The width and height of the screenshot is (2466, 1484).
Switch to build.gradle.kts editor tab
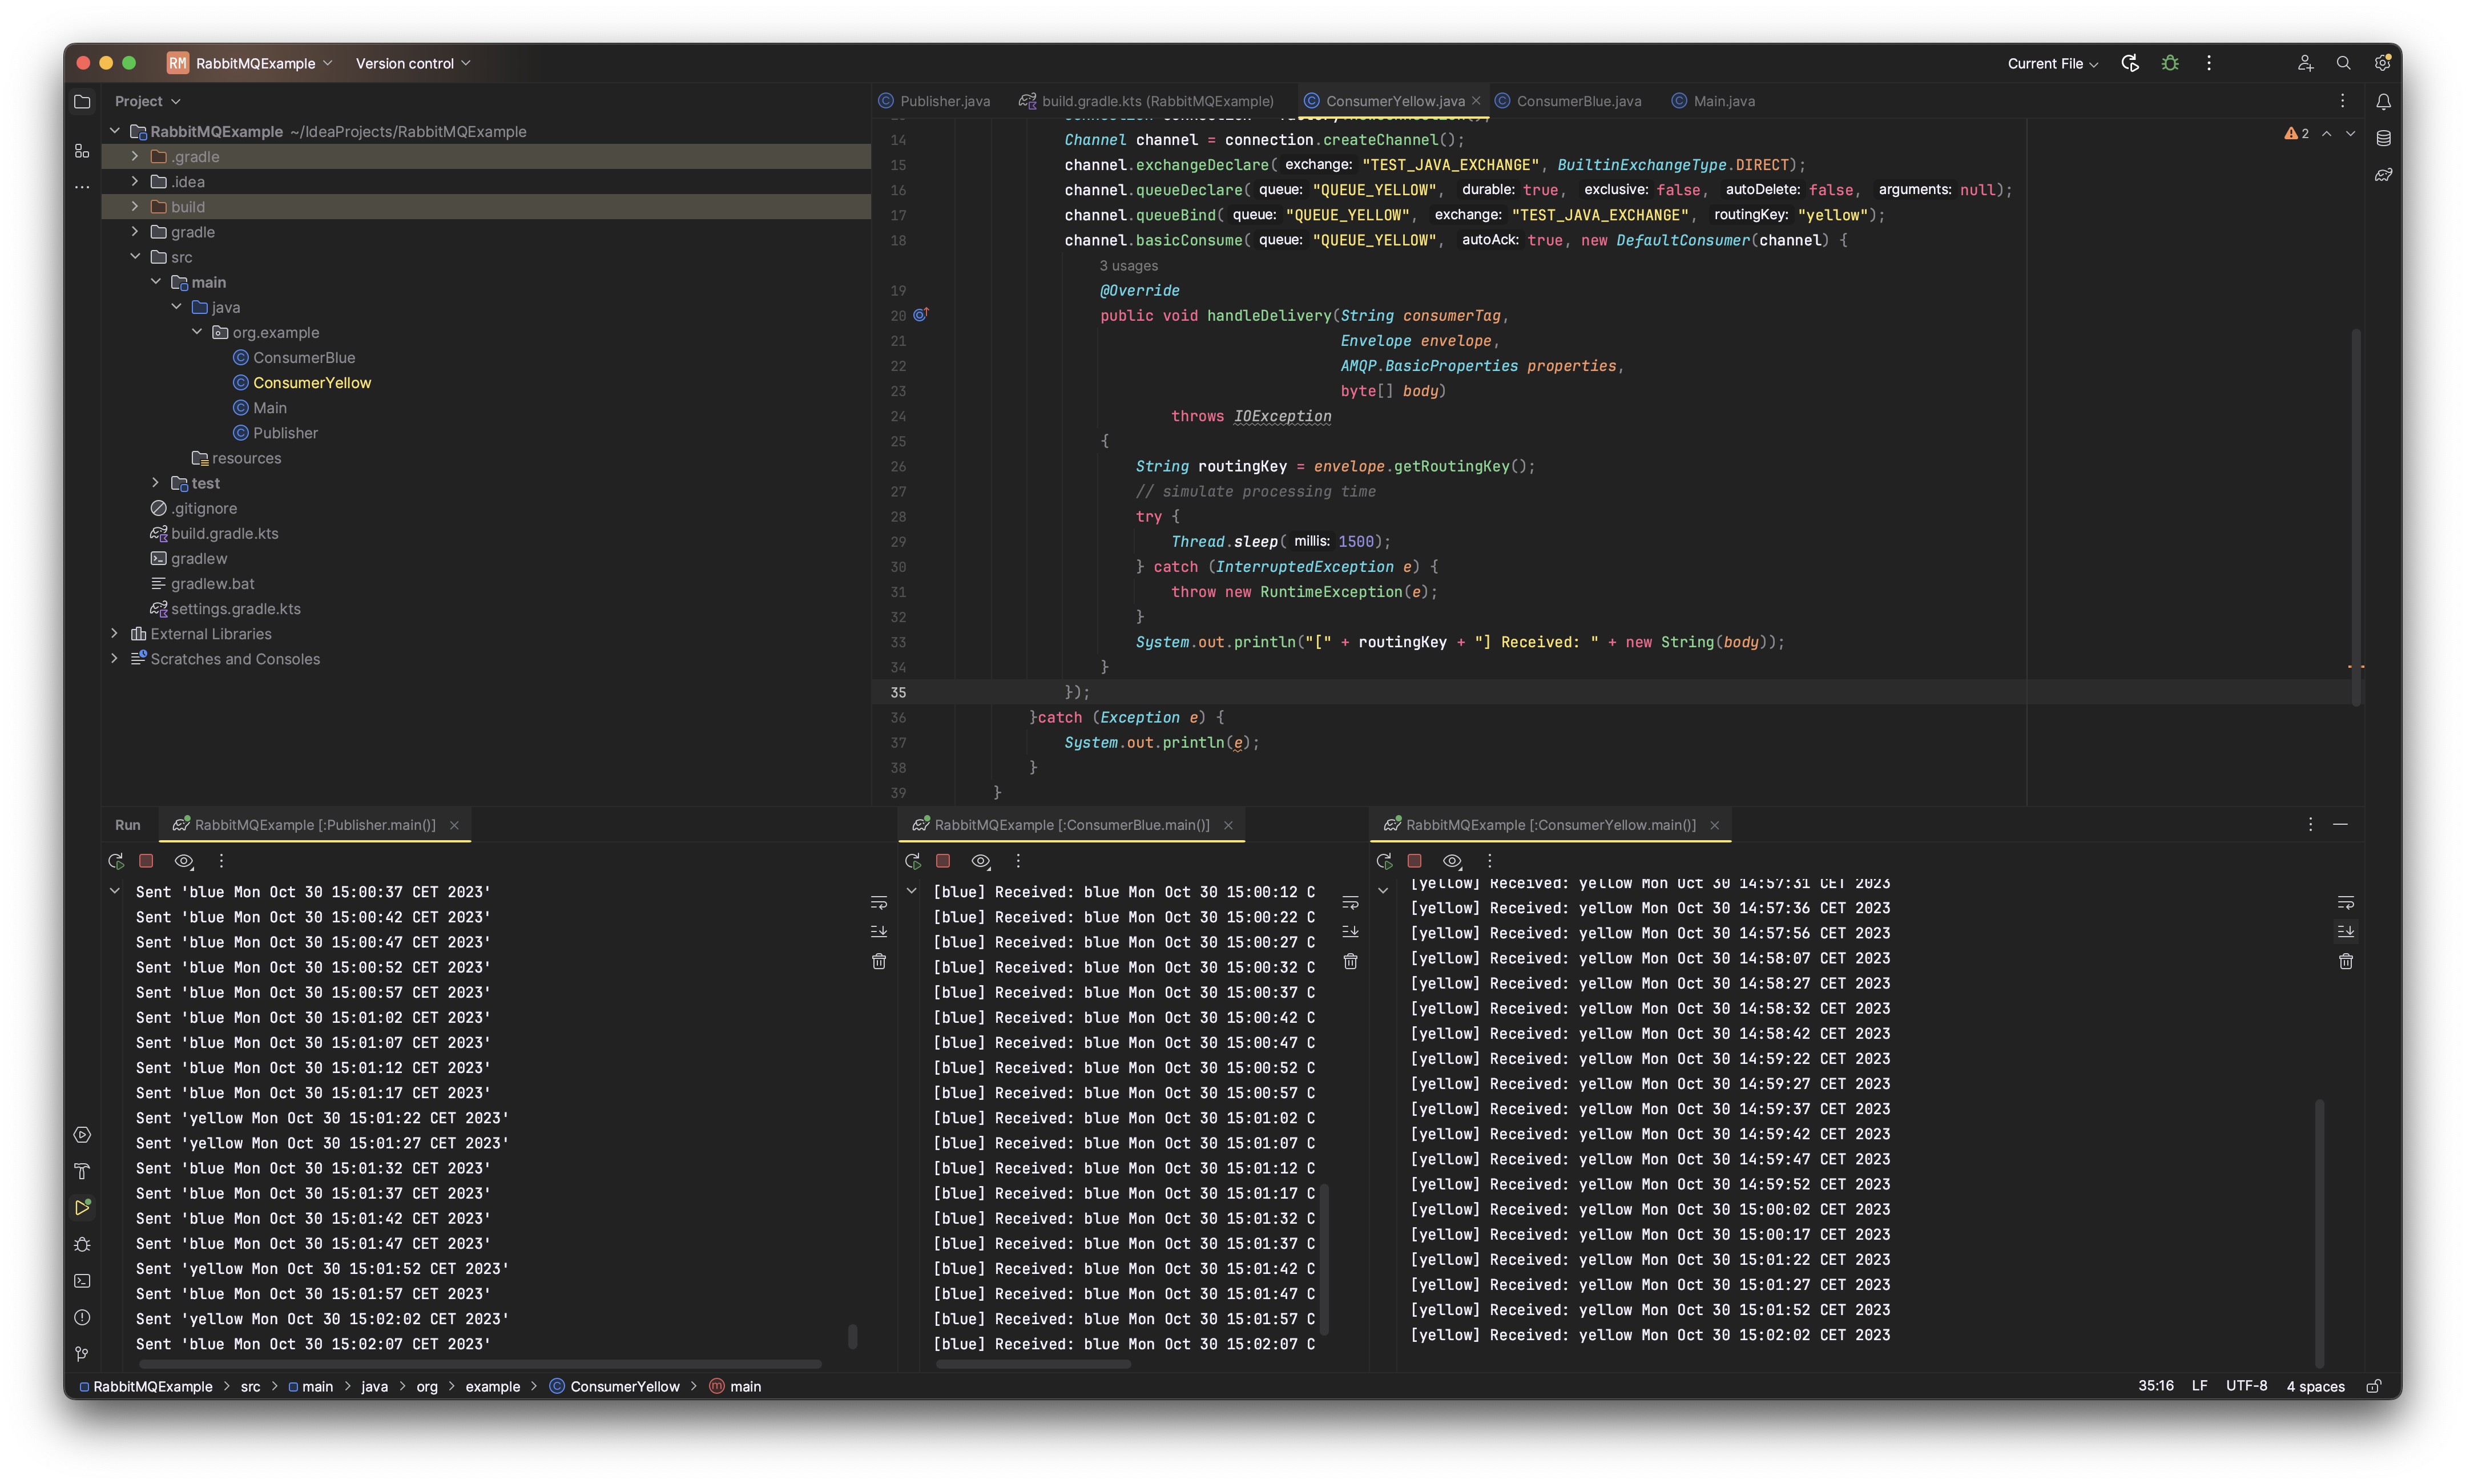[x=1147, y=101]
